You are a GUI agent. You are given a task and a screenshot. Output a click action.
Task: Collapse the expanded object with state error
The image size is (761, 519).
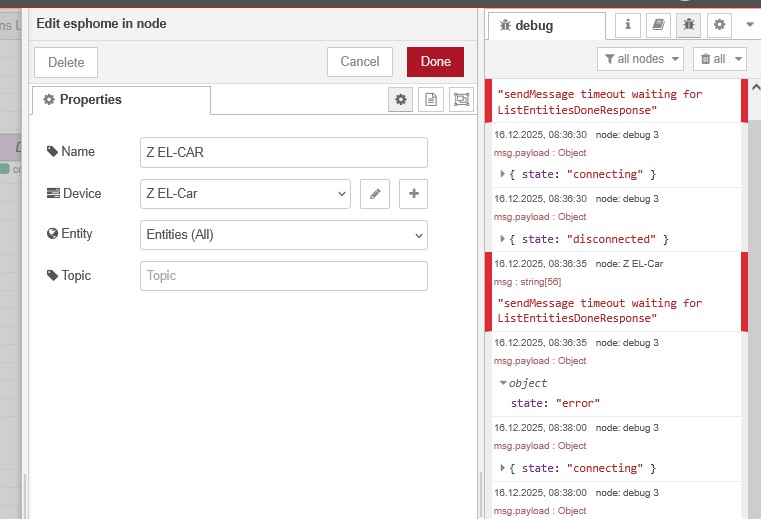click(503, 383)
